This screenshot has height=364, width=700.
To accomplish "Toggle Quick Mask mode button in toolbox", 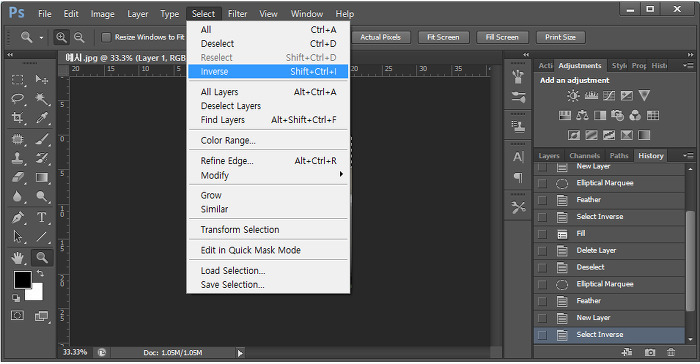I will click(17, 316).
